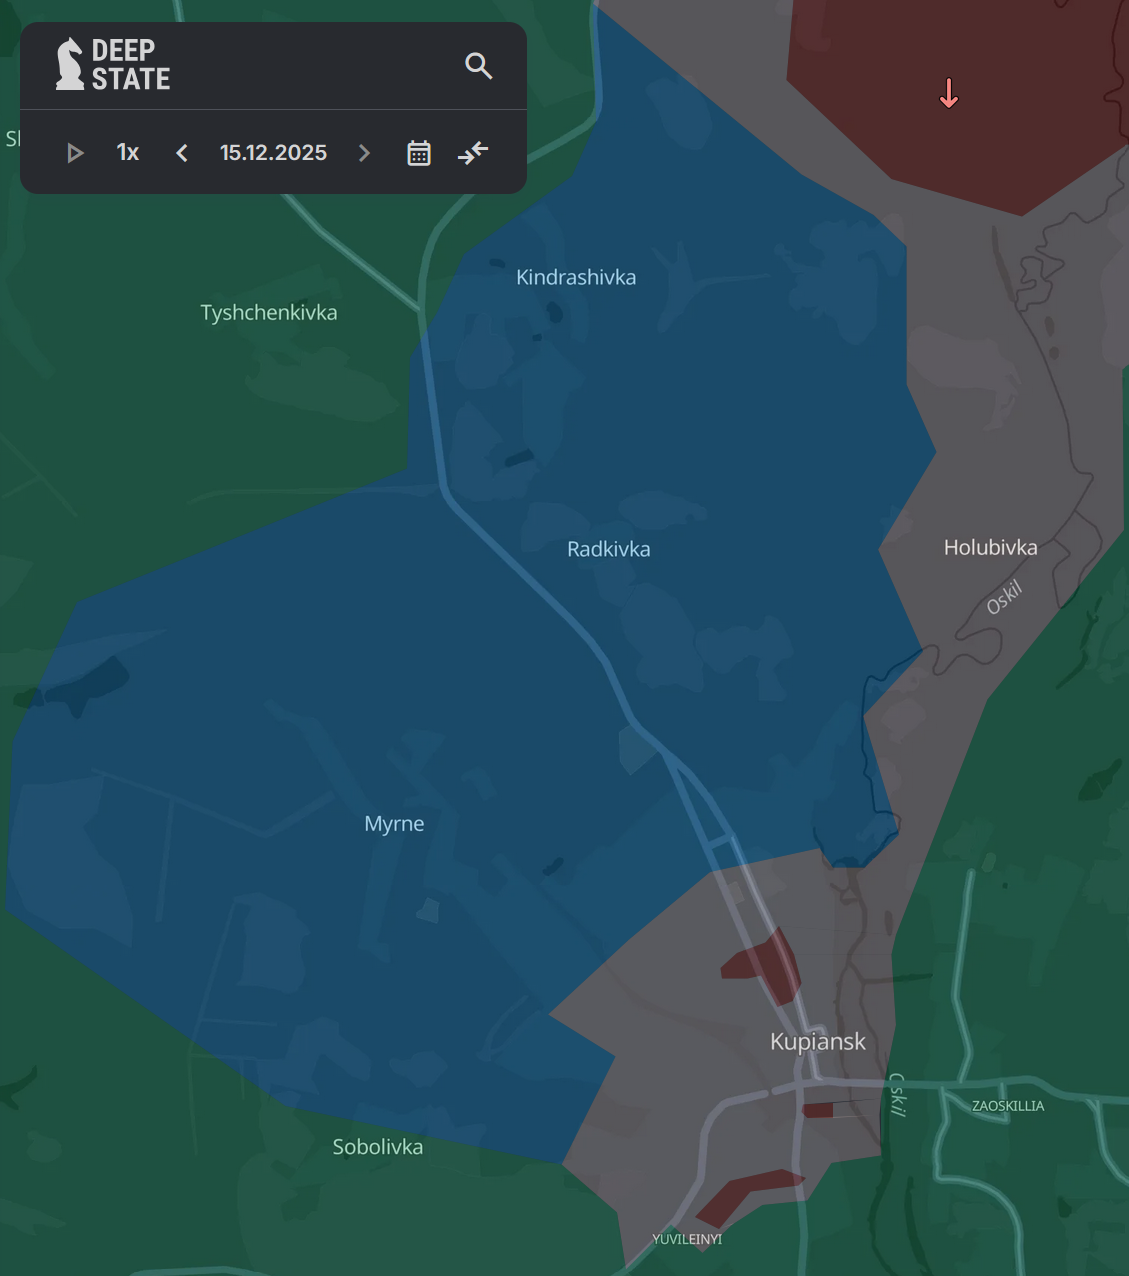
Task: Select the Myrne village label
Action: [x=394, y=824]
